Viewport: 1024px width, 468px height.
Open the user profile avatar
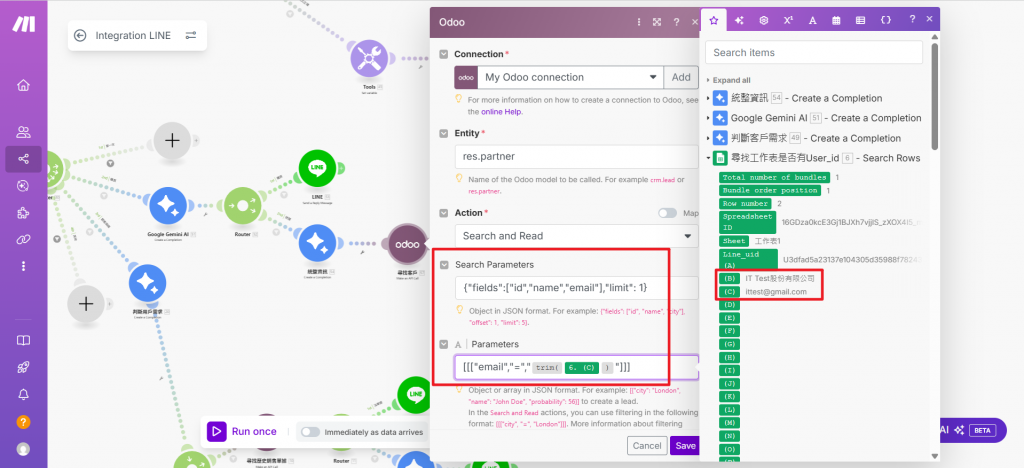tap(24, 449)
